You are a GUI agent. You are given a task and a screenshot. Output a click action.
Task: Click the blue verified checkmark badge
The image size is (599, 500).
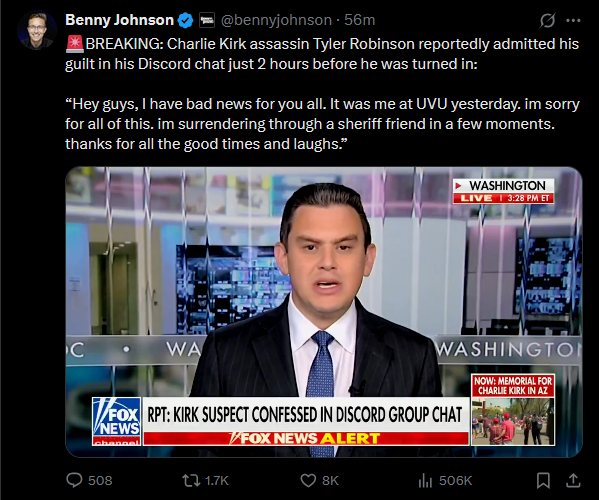[186, 20]
